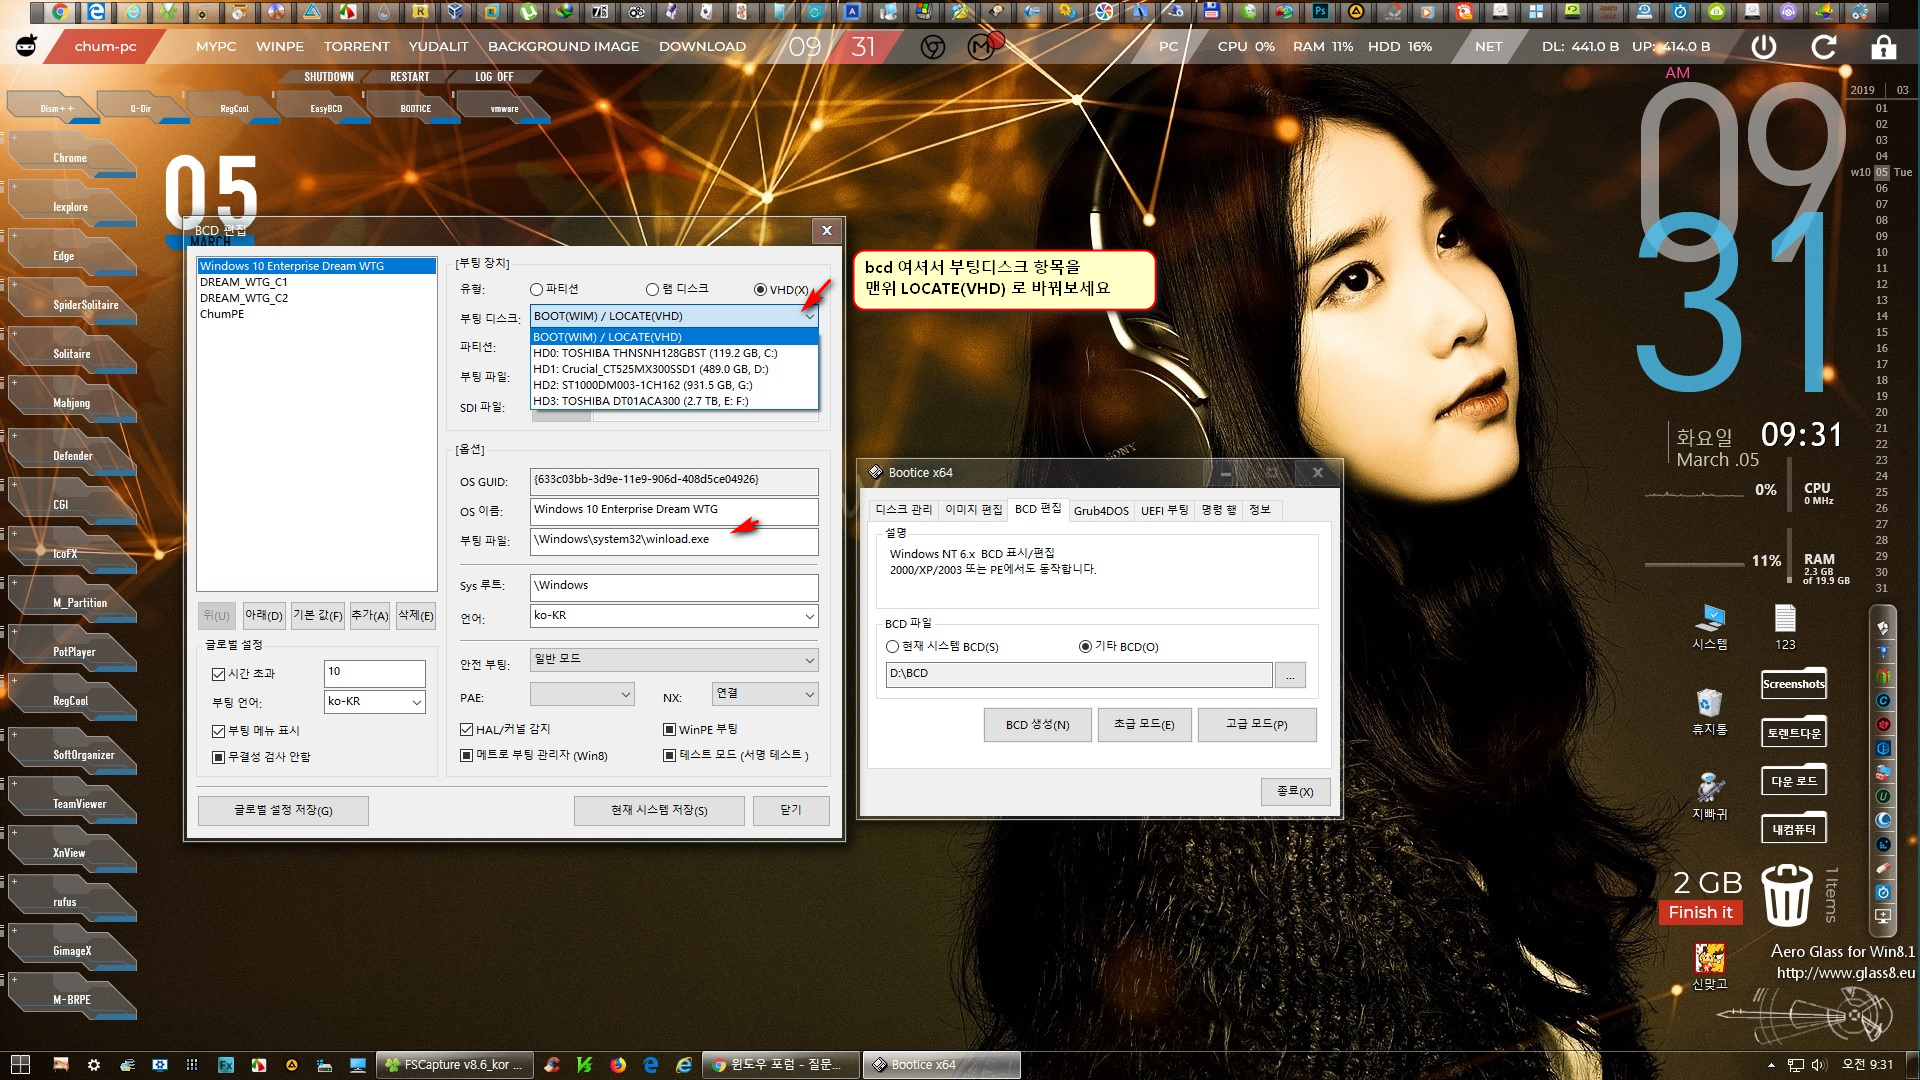Click BACKGROUND IMAGE in top menu bar

(x=563, y=47)
